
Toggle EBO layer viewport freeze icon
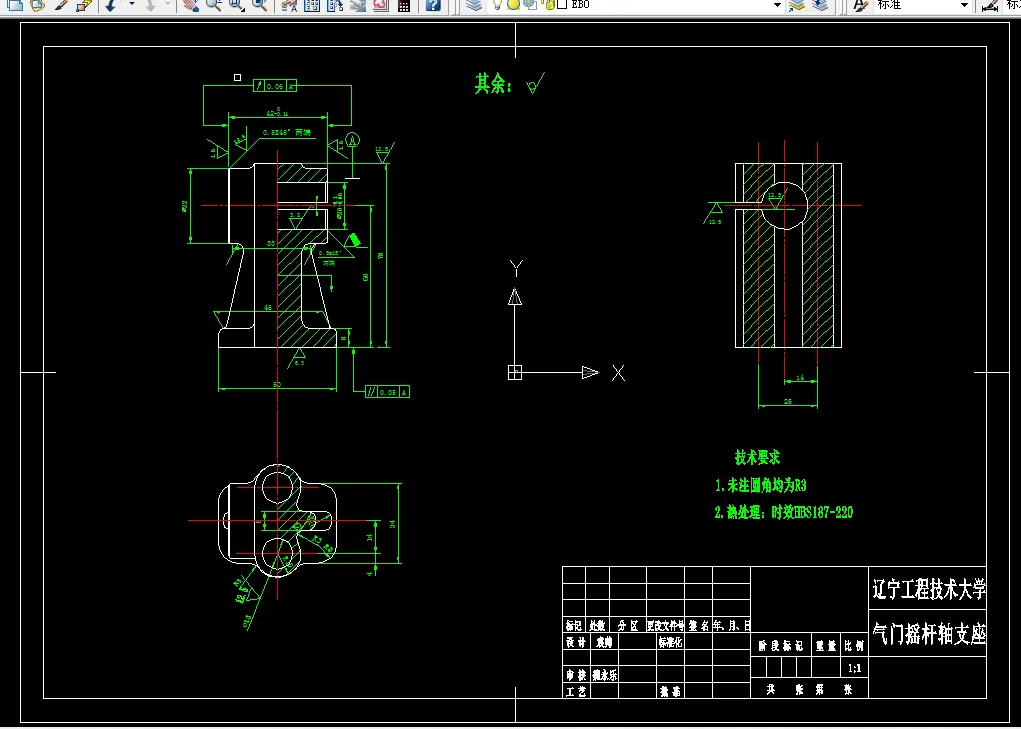point(531,5)
